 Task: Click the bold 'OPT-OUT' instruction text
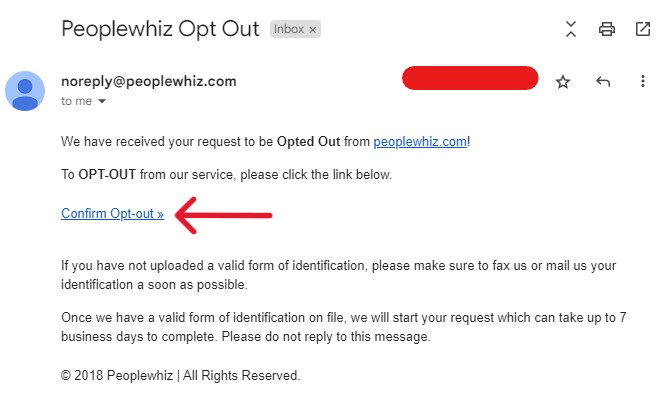click(107, 174)
